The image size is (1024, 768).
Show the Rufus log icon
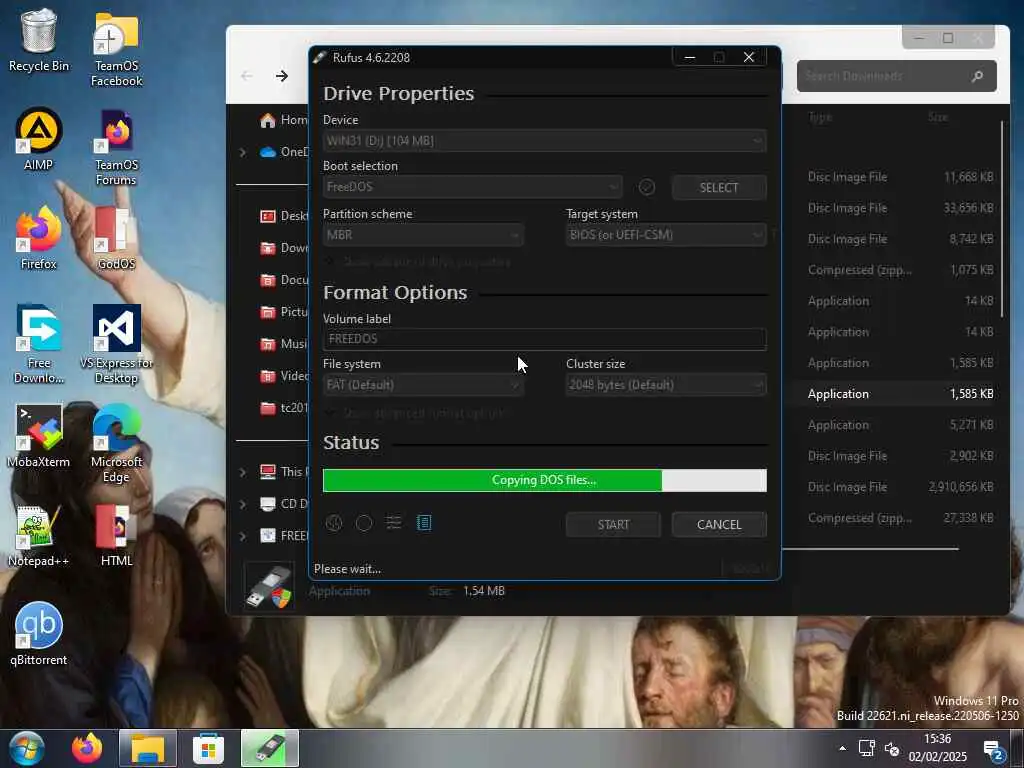coord(424,522)
